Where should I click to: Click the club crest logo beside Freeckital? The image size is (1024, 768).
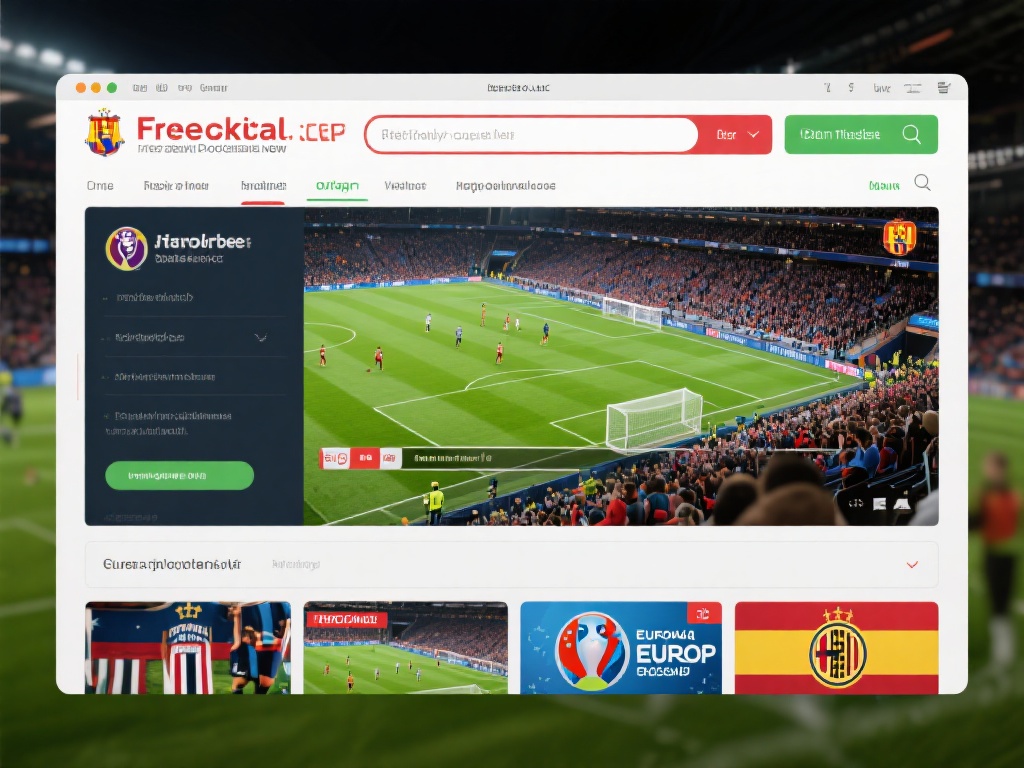coord(104,133)
